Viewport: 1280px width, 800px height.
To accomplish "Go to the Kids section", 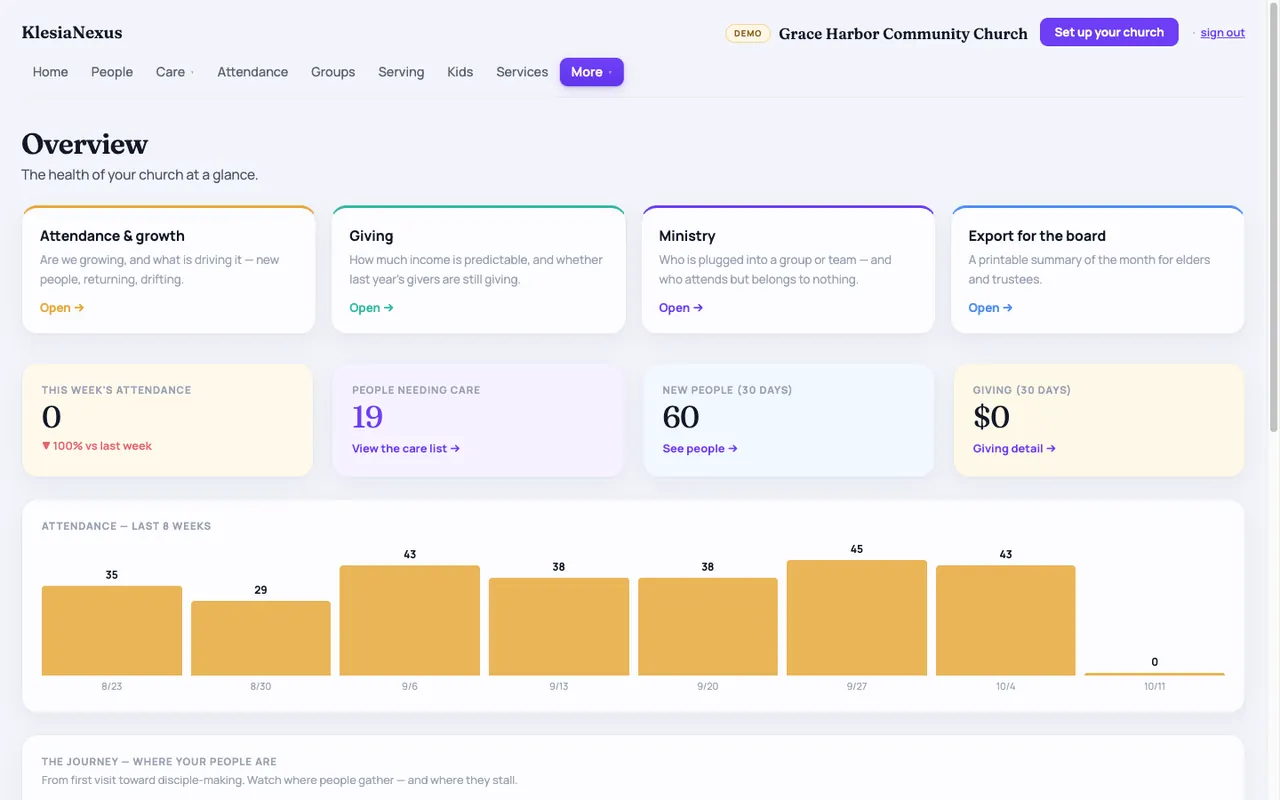I will pyautogui.click(x=460, y=72).
